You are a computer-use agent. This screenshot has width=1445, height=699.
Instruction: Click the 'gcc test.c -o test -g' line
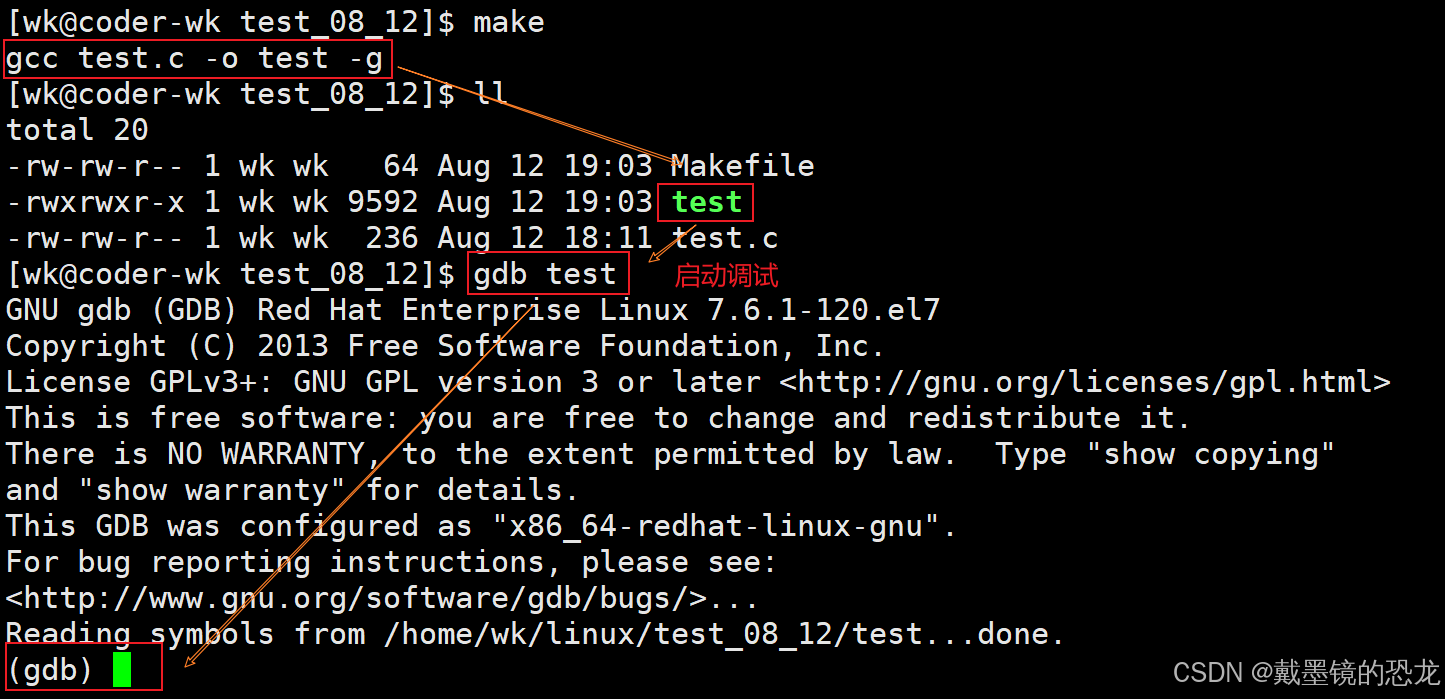coord(195,59)
